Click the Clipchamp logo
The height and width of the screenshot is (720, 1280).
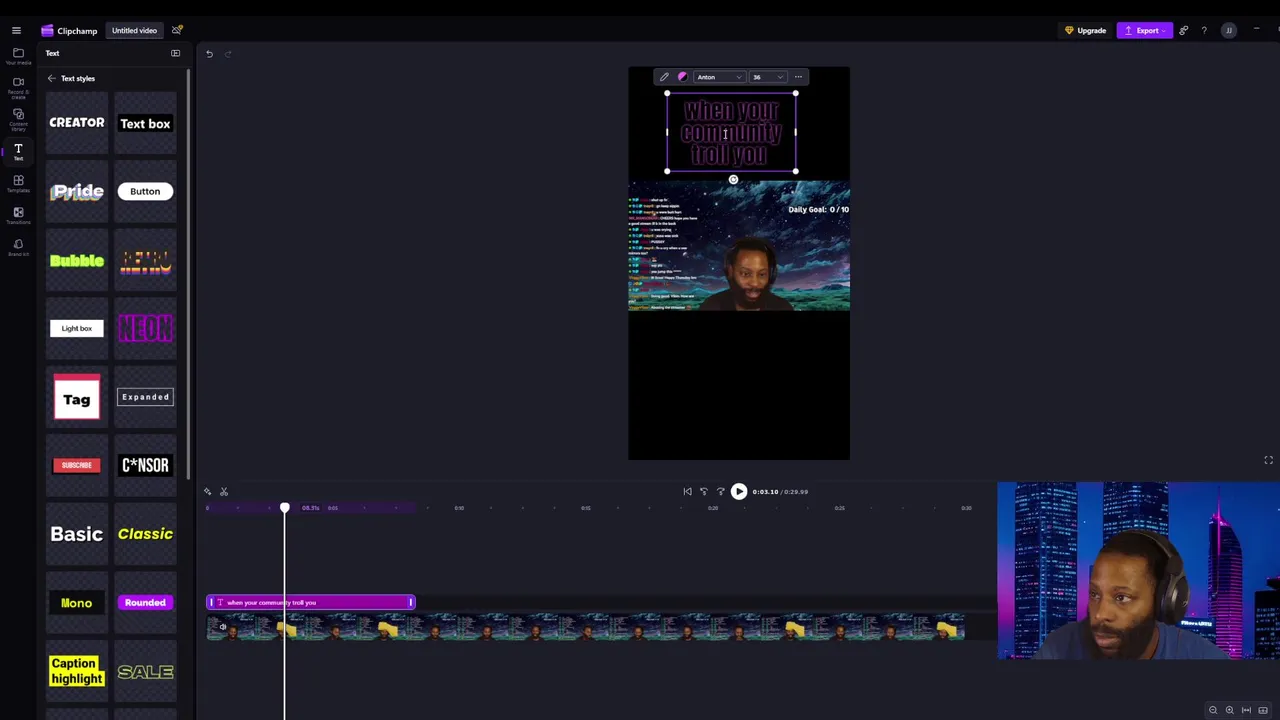point(69,31)
